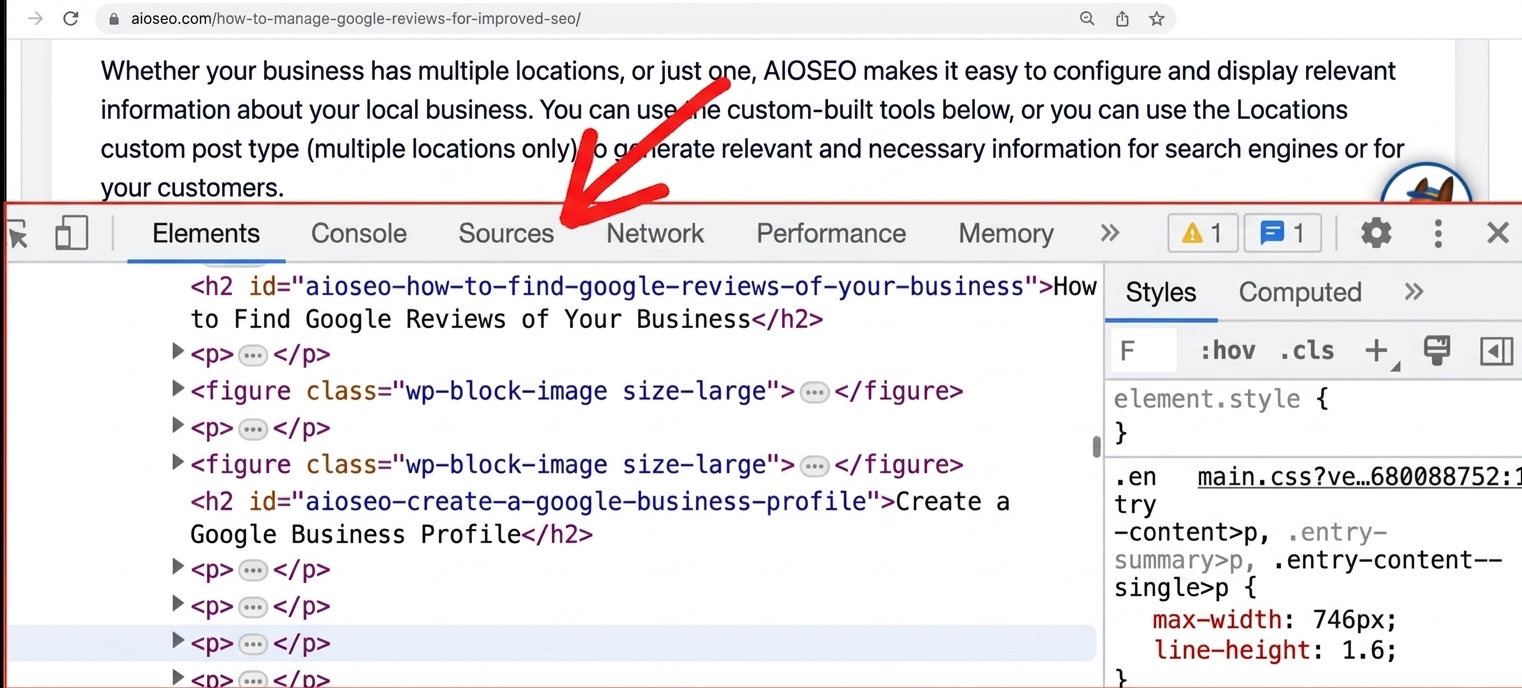Expand the first wp-block-image figure element
Viewport: 1522px width, 688px height.
coord(177,390)
